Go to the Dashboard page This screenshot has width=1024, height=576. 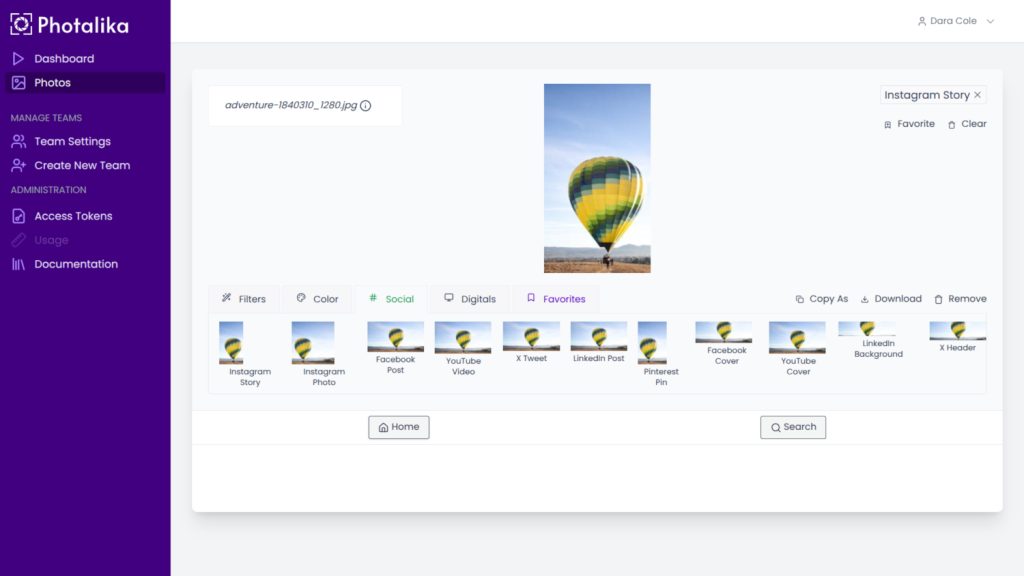click(64, 59)
